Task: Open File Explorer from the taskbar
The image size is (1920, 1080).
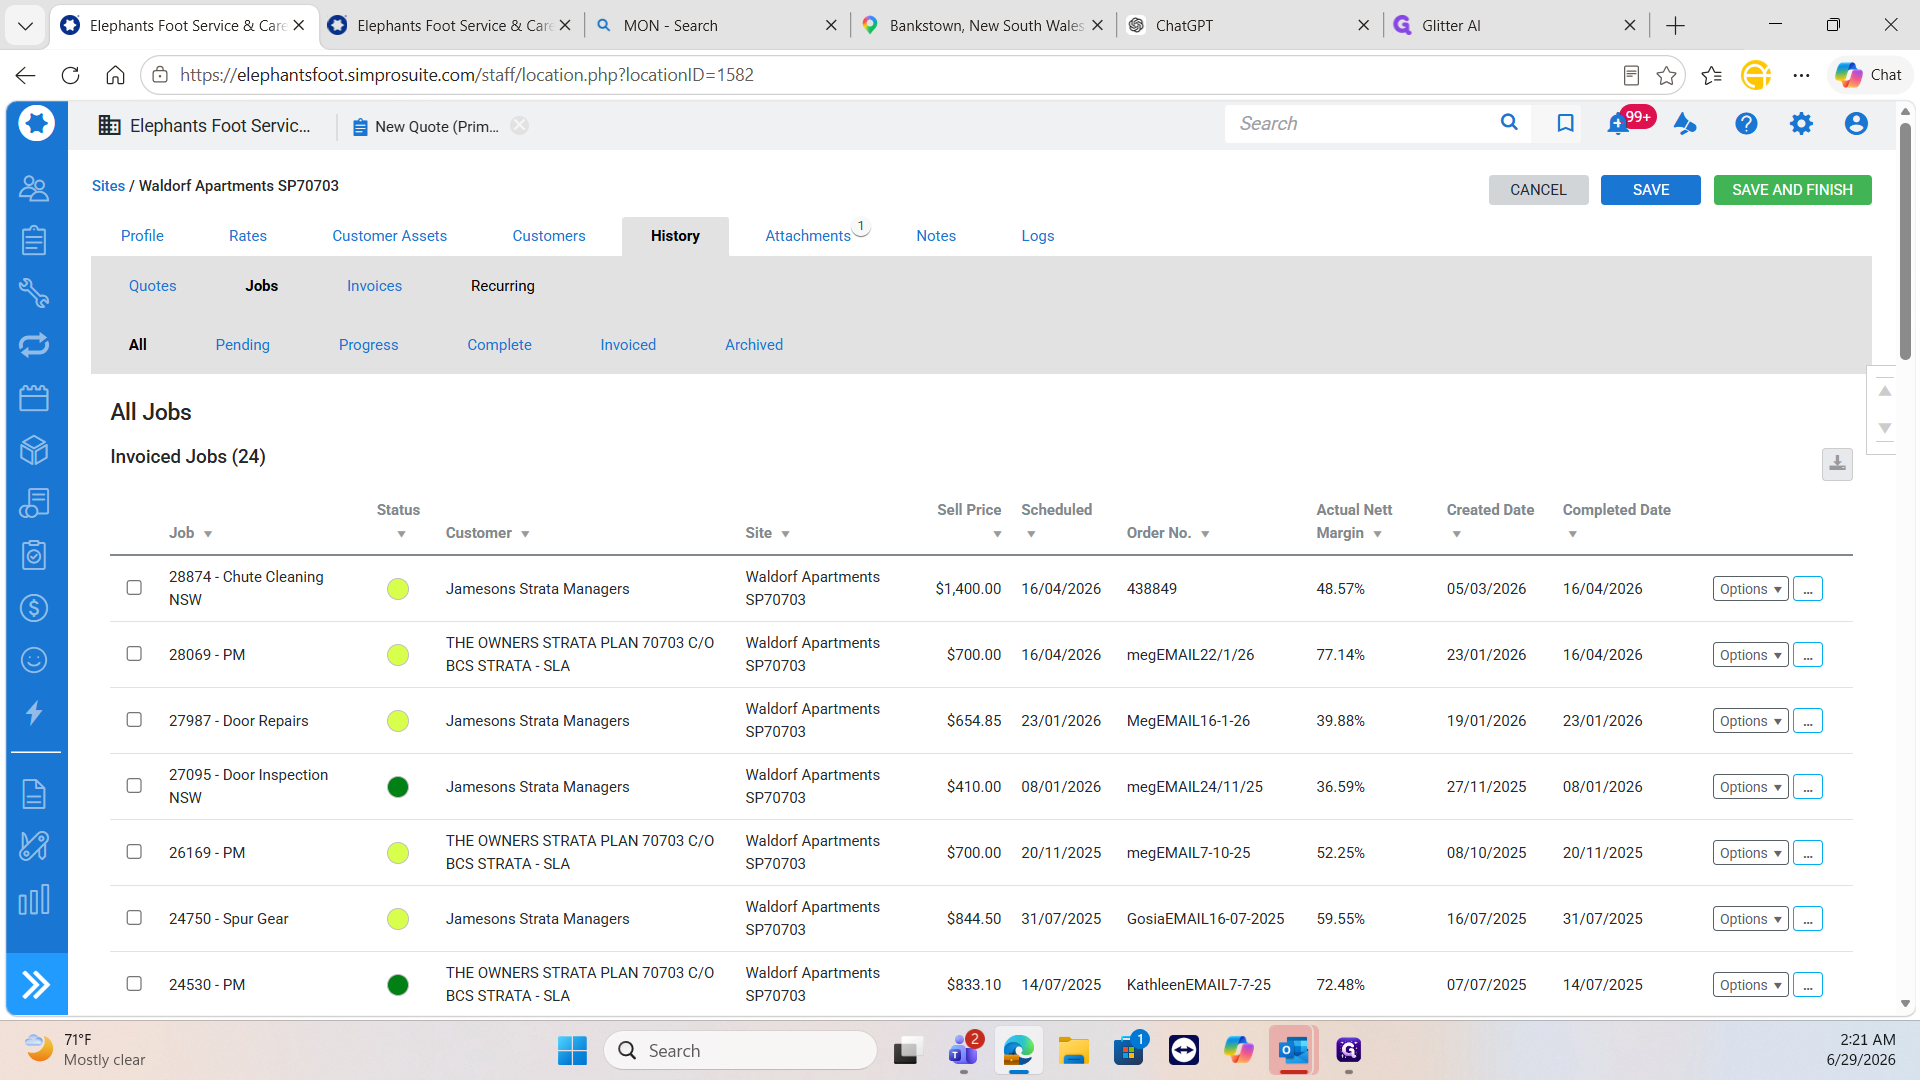Action: [1074, 1050]
